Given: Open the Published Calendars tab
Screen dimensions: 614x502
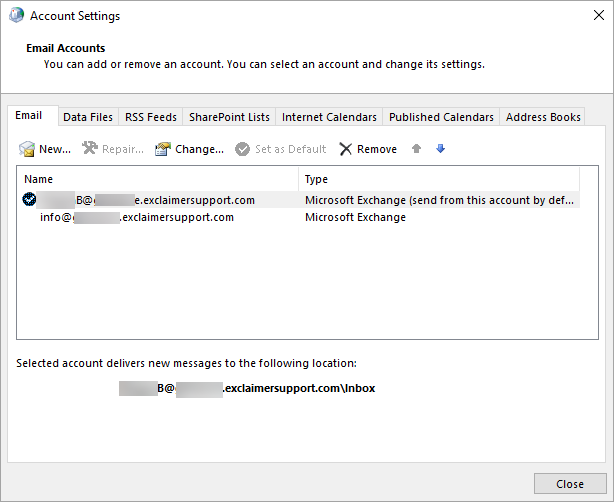Looking at the screenshot, I should [x=441, y=117].
